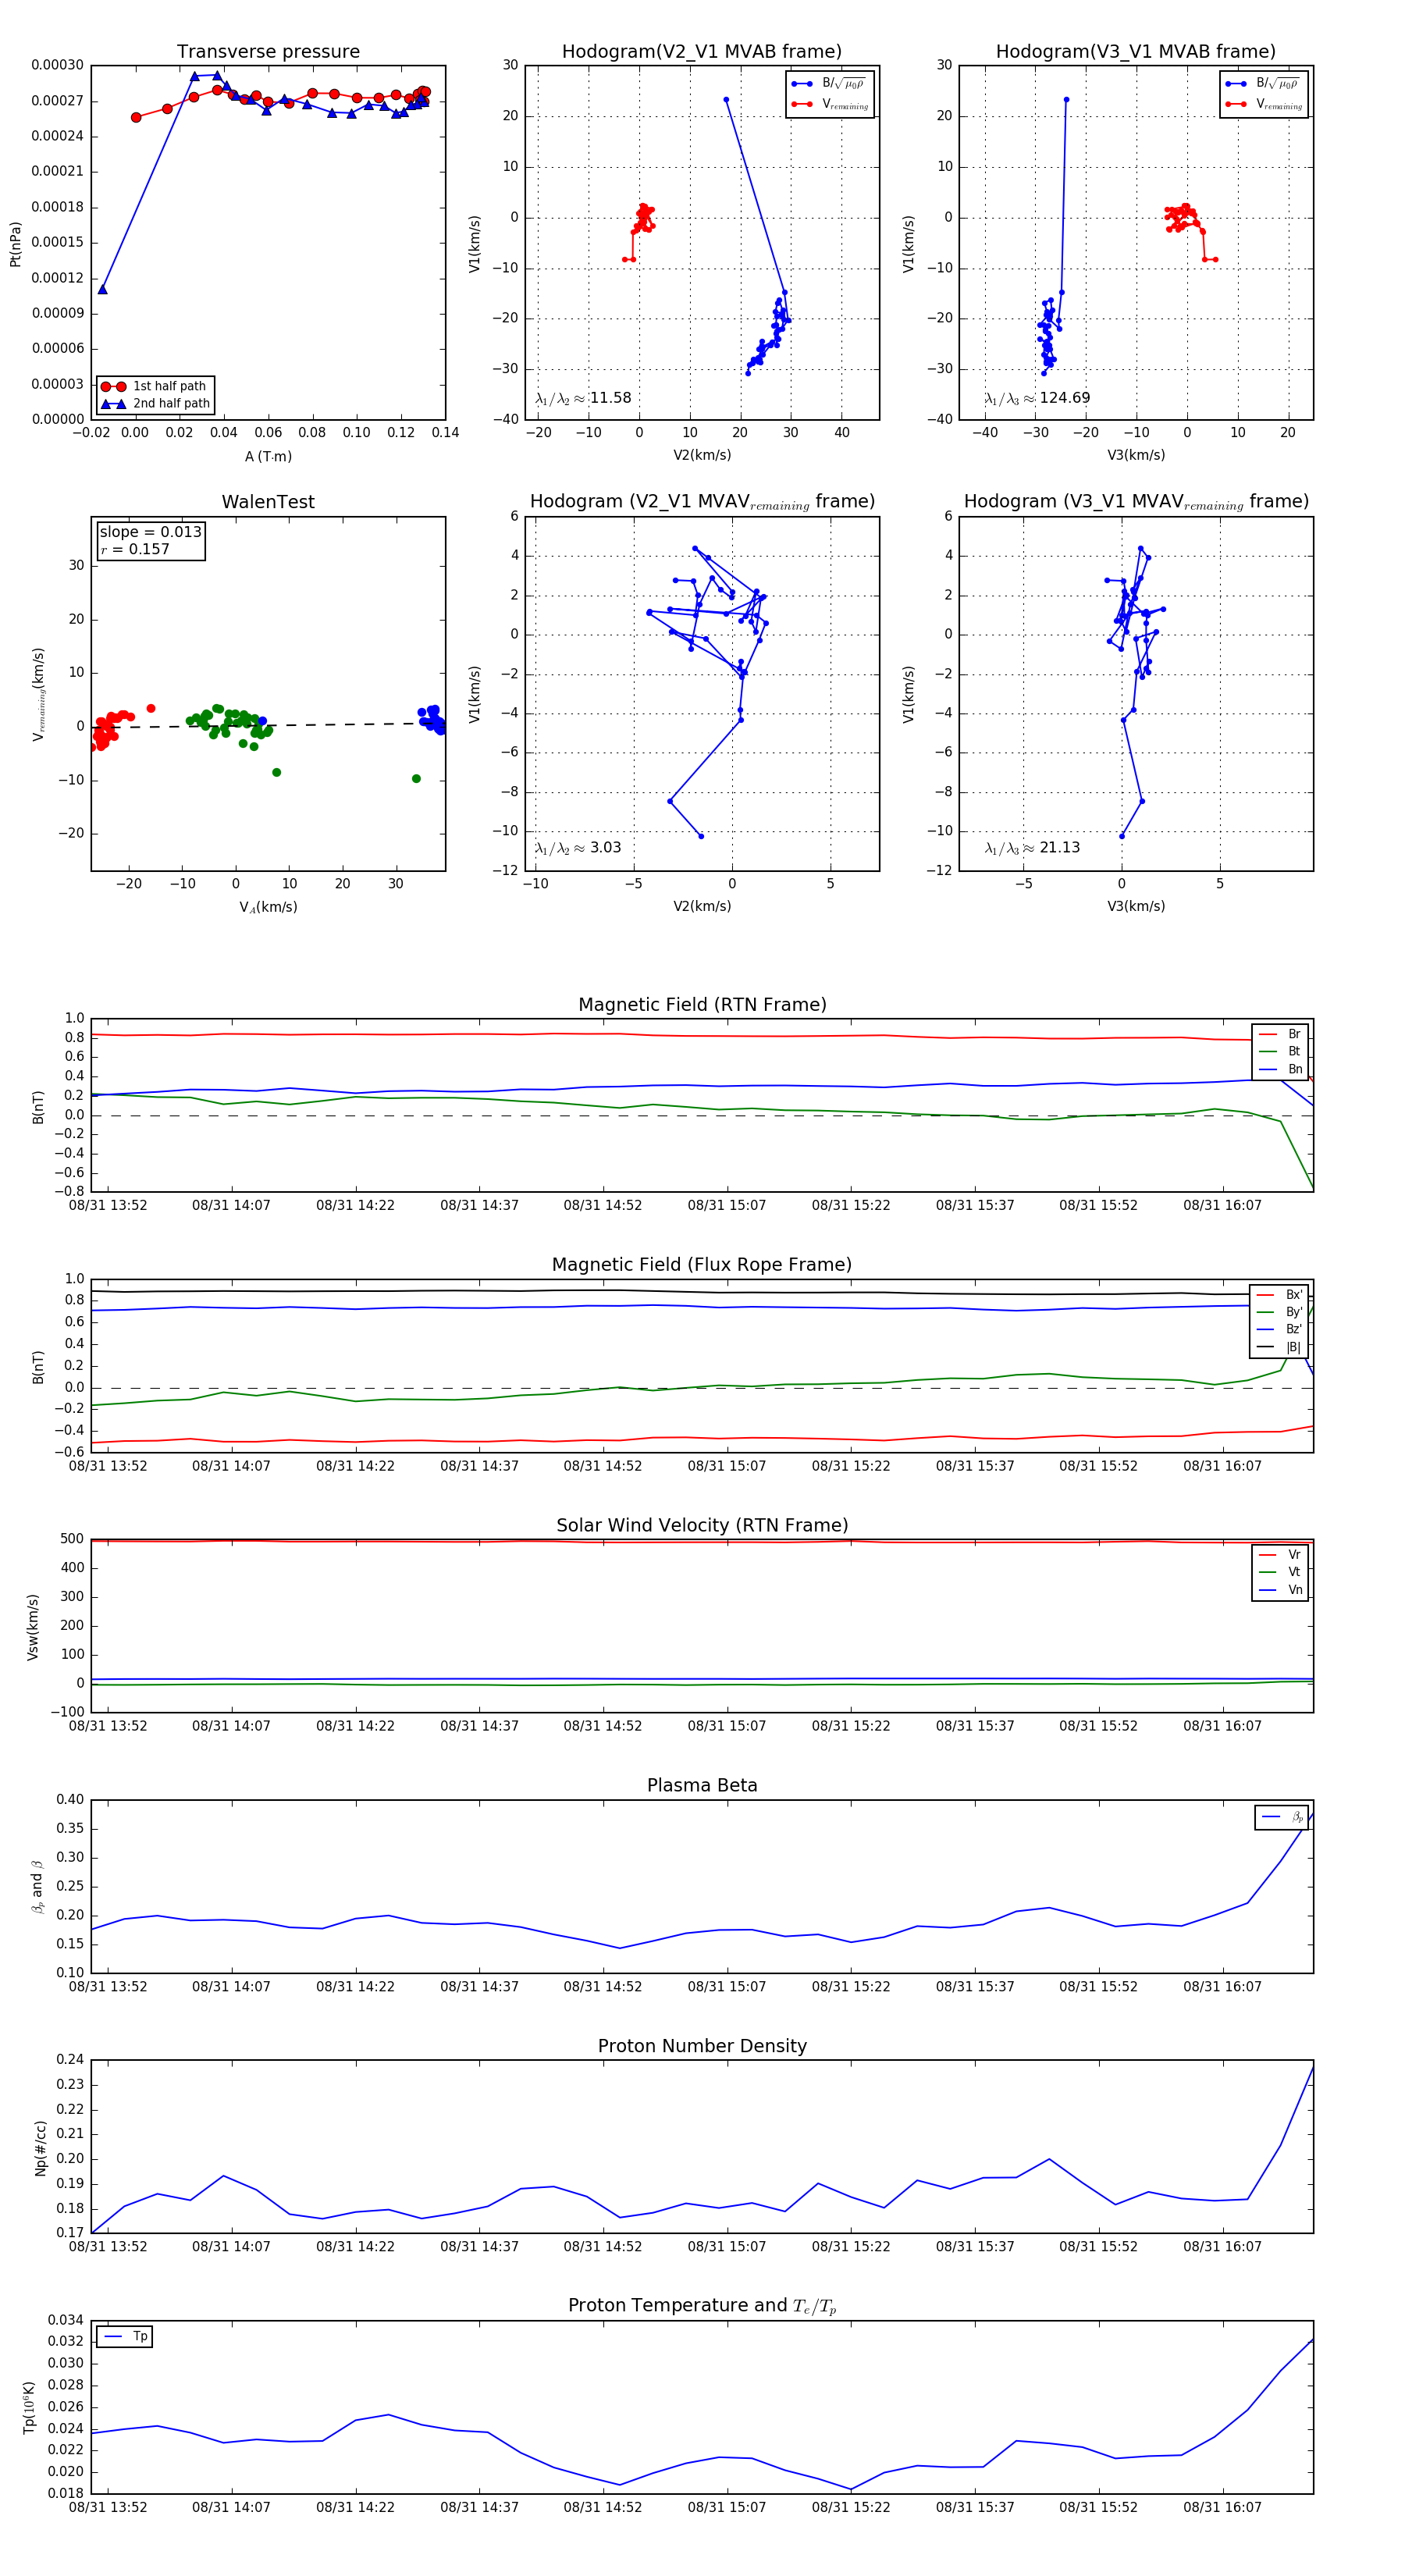The image size is (1405, 2576).
Task: Click the 'Plasma Beta' panel title
Action: 702,1785
